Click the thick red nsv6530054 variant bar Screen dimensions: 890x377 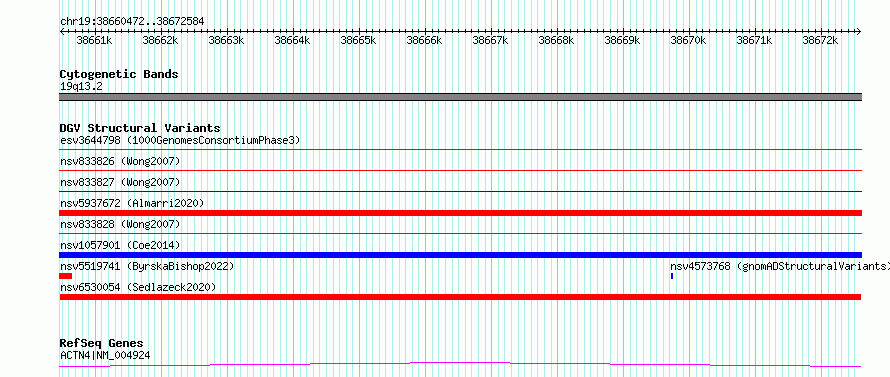460,297
